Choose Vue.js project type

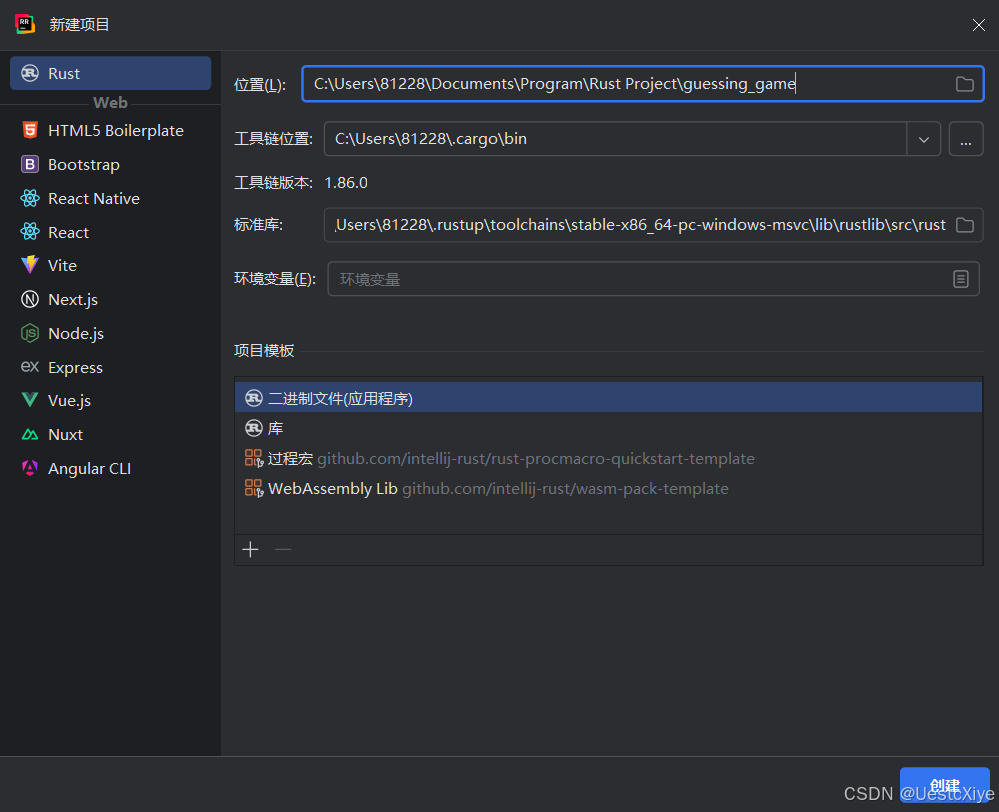[x=110, y=400]
